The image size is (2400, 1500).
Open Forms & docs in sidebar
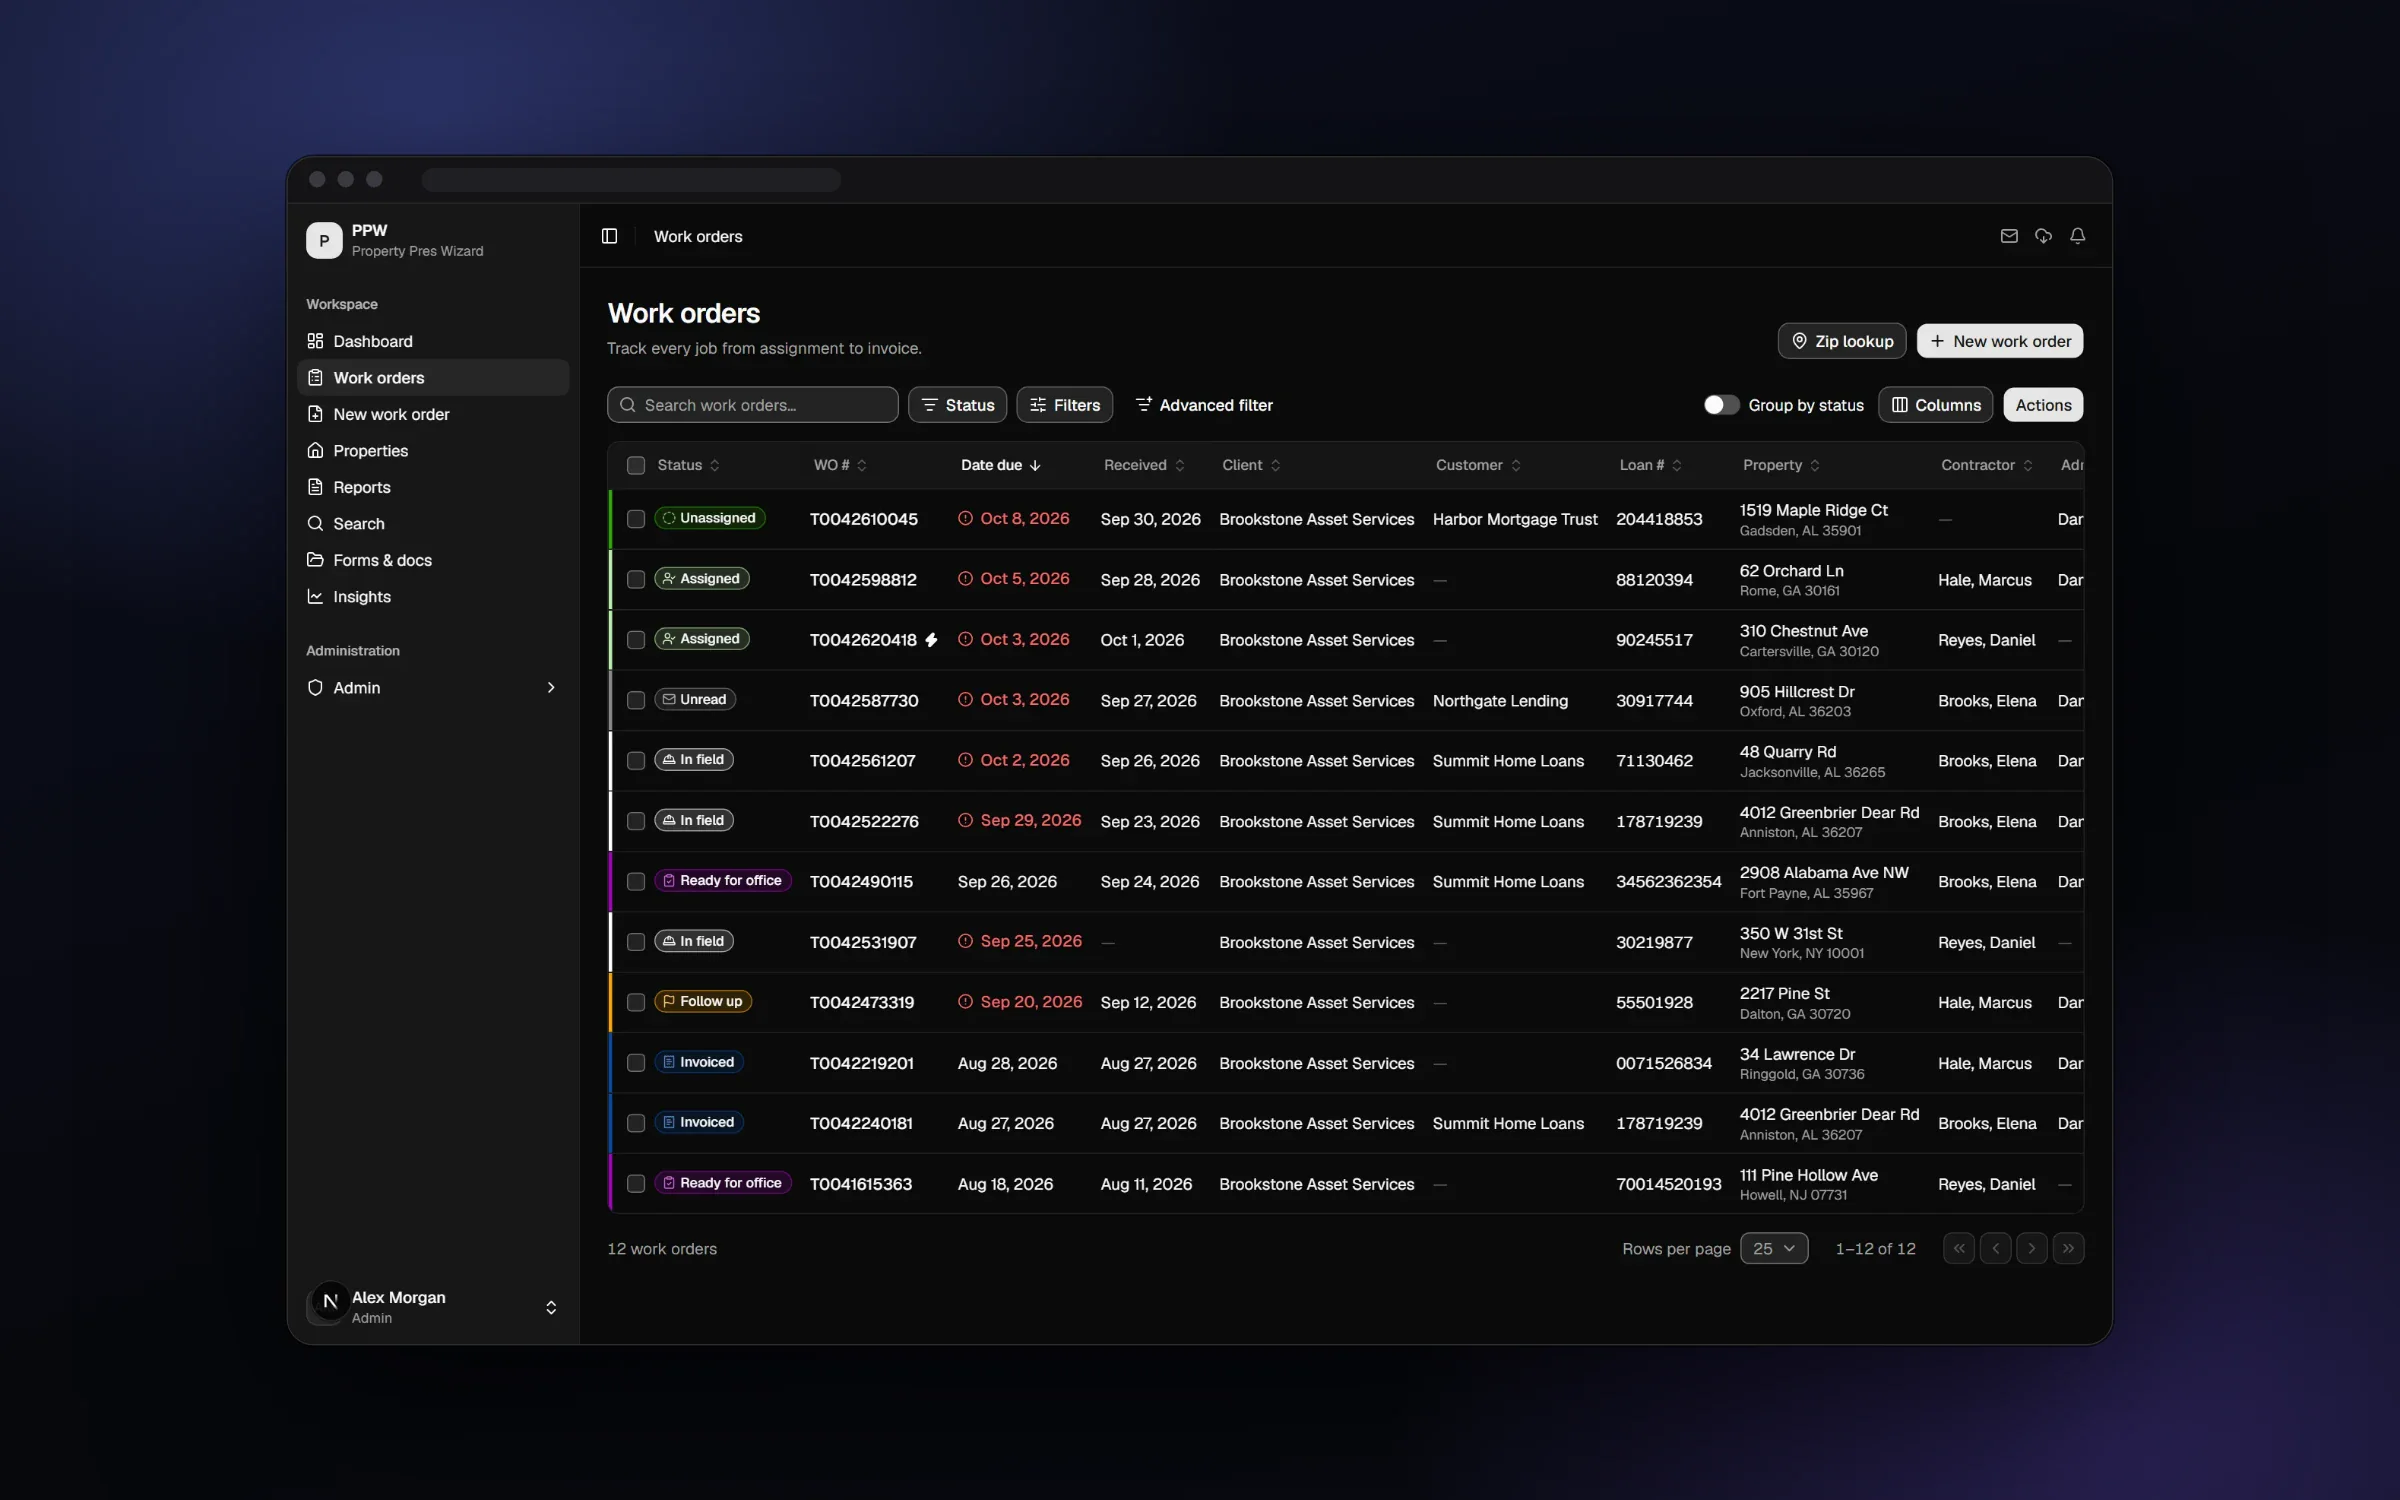coord(433,560)
